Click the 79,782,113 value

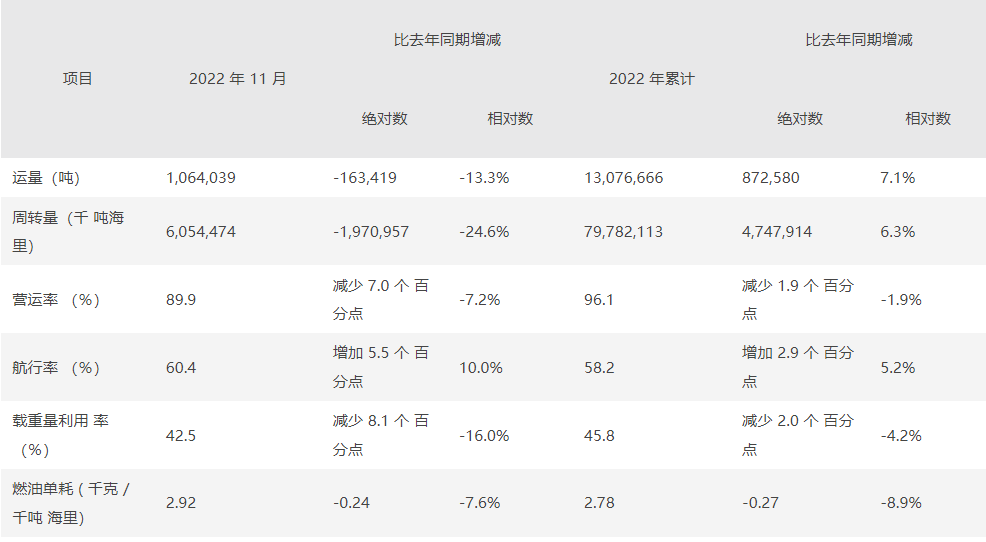(624, 232)
